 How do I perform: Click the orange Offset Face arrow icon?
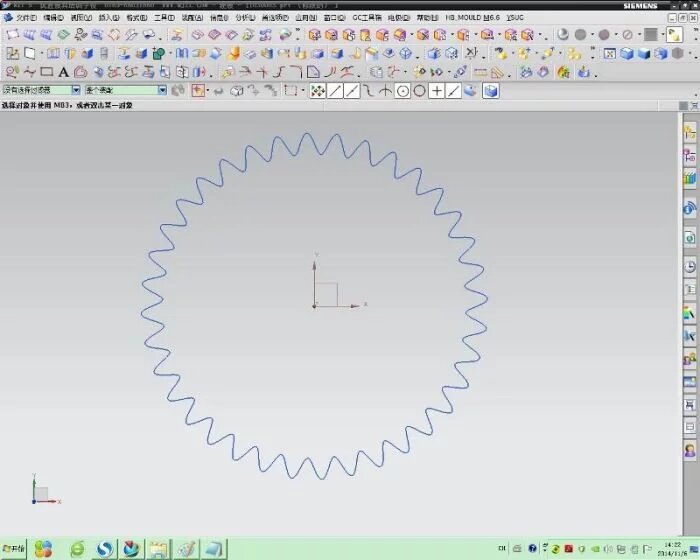[233, 54]
